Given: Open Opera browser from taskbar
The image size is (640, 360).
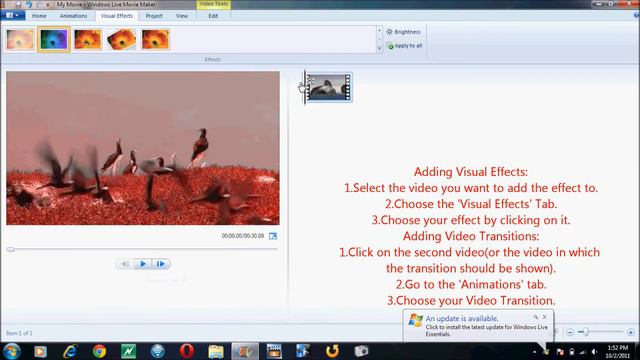Looking at the screenshot, I should point(187,351).
